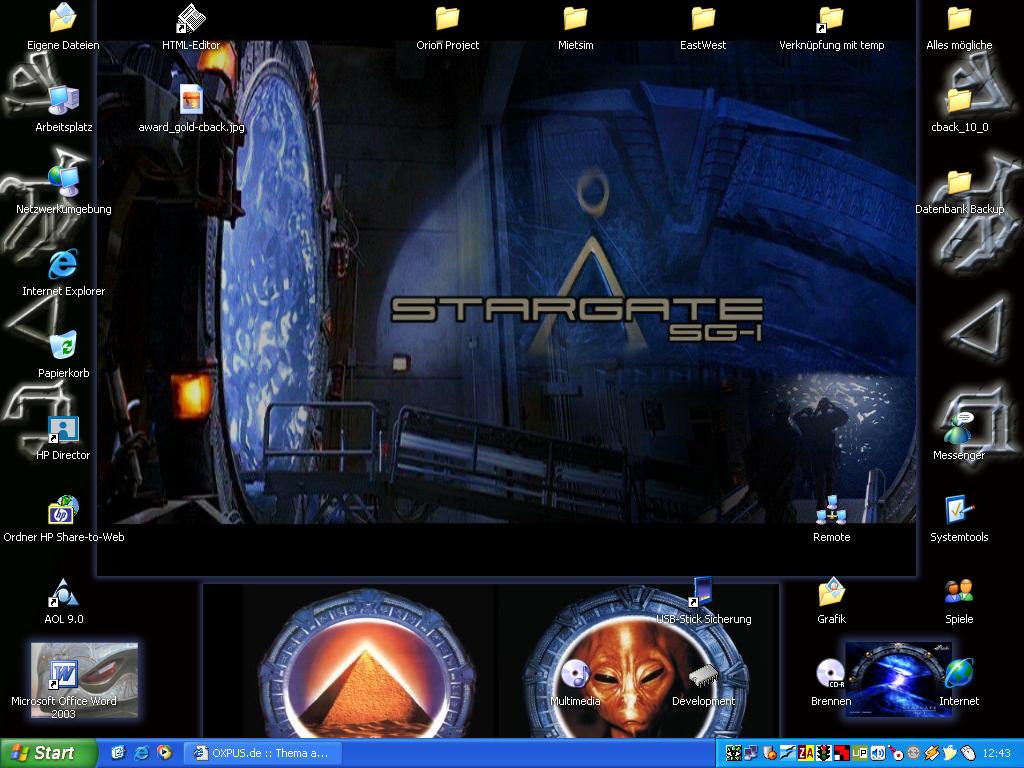Launch the USB-Stick Sicherung shortcut

pyautogui.click(x=703, y=593)
